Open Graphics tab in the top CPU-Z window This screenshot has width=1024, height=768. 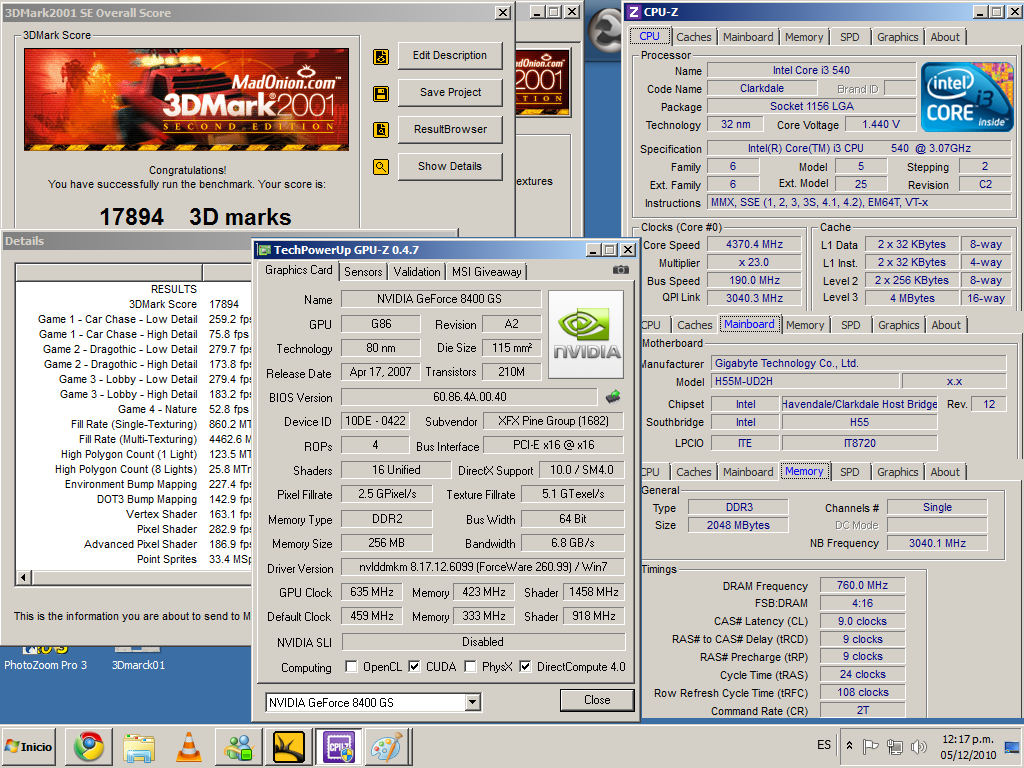[x=897, y=37]
